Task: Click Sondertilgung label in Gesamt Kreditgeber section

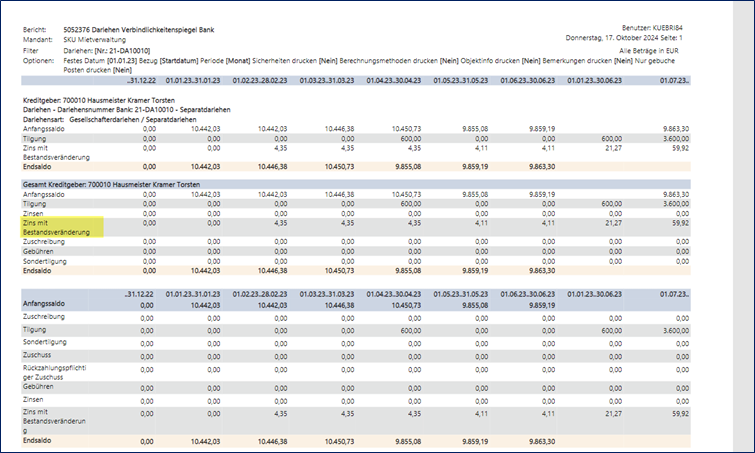Action: pyautogui.click(x=47, y=260)
